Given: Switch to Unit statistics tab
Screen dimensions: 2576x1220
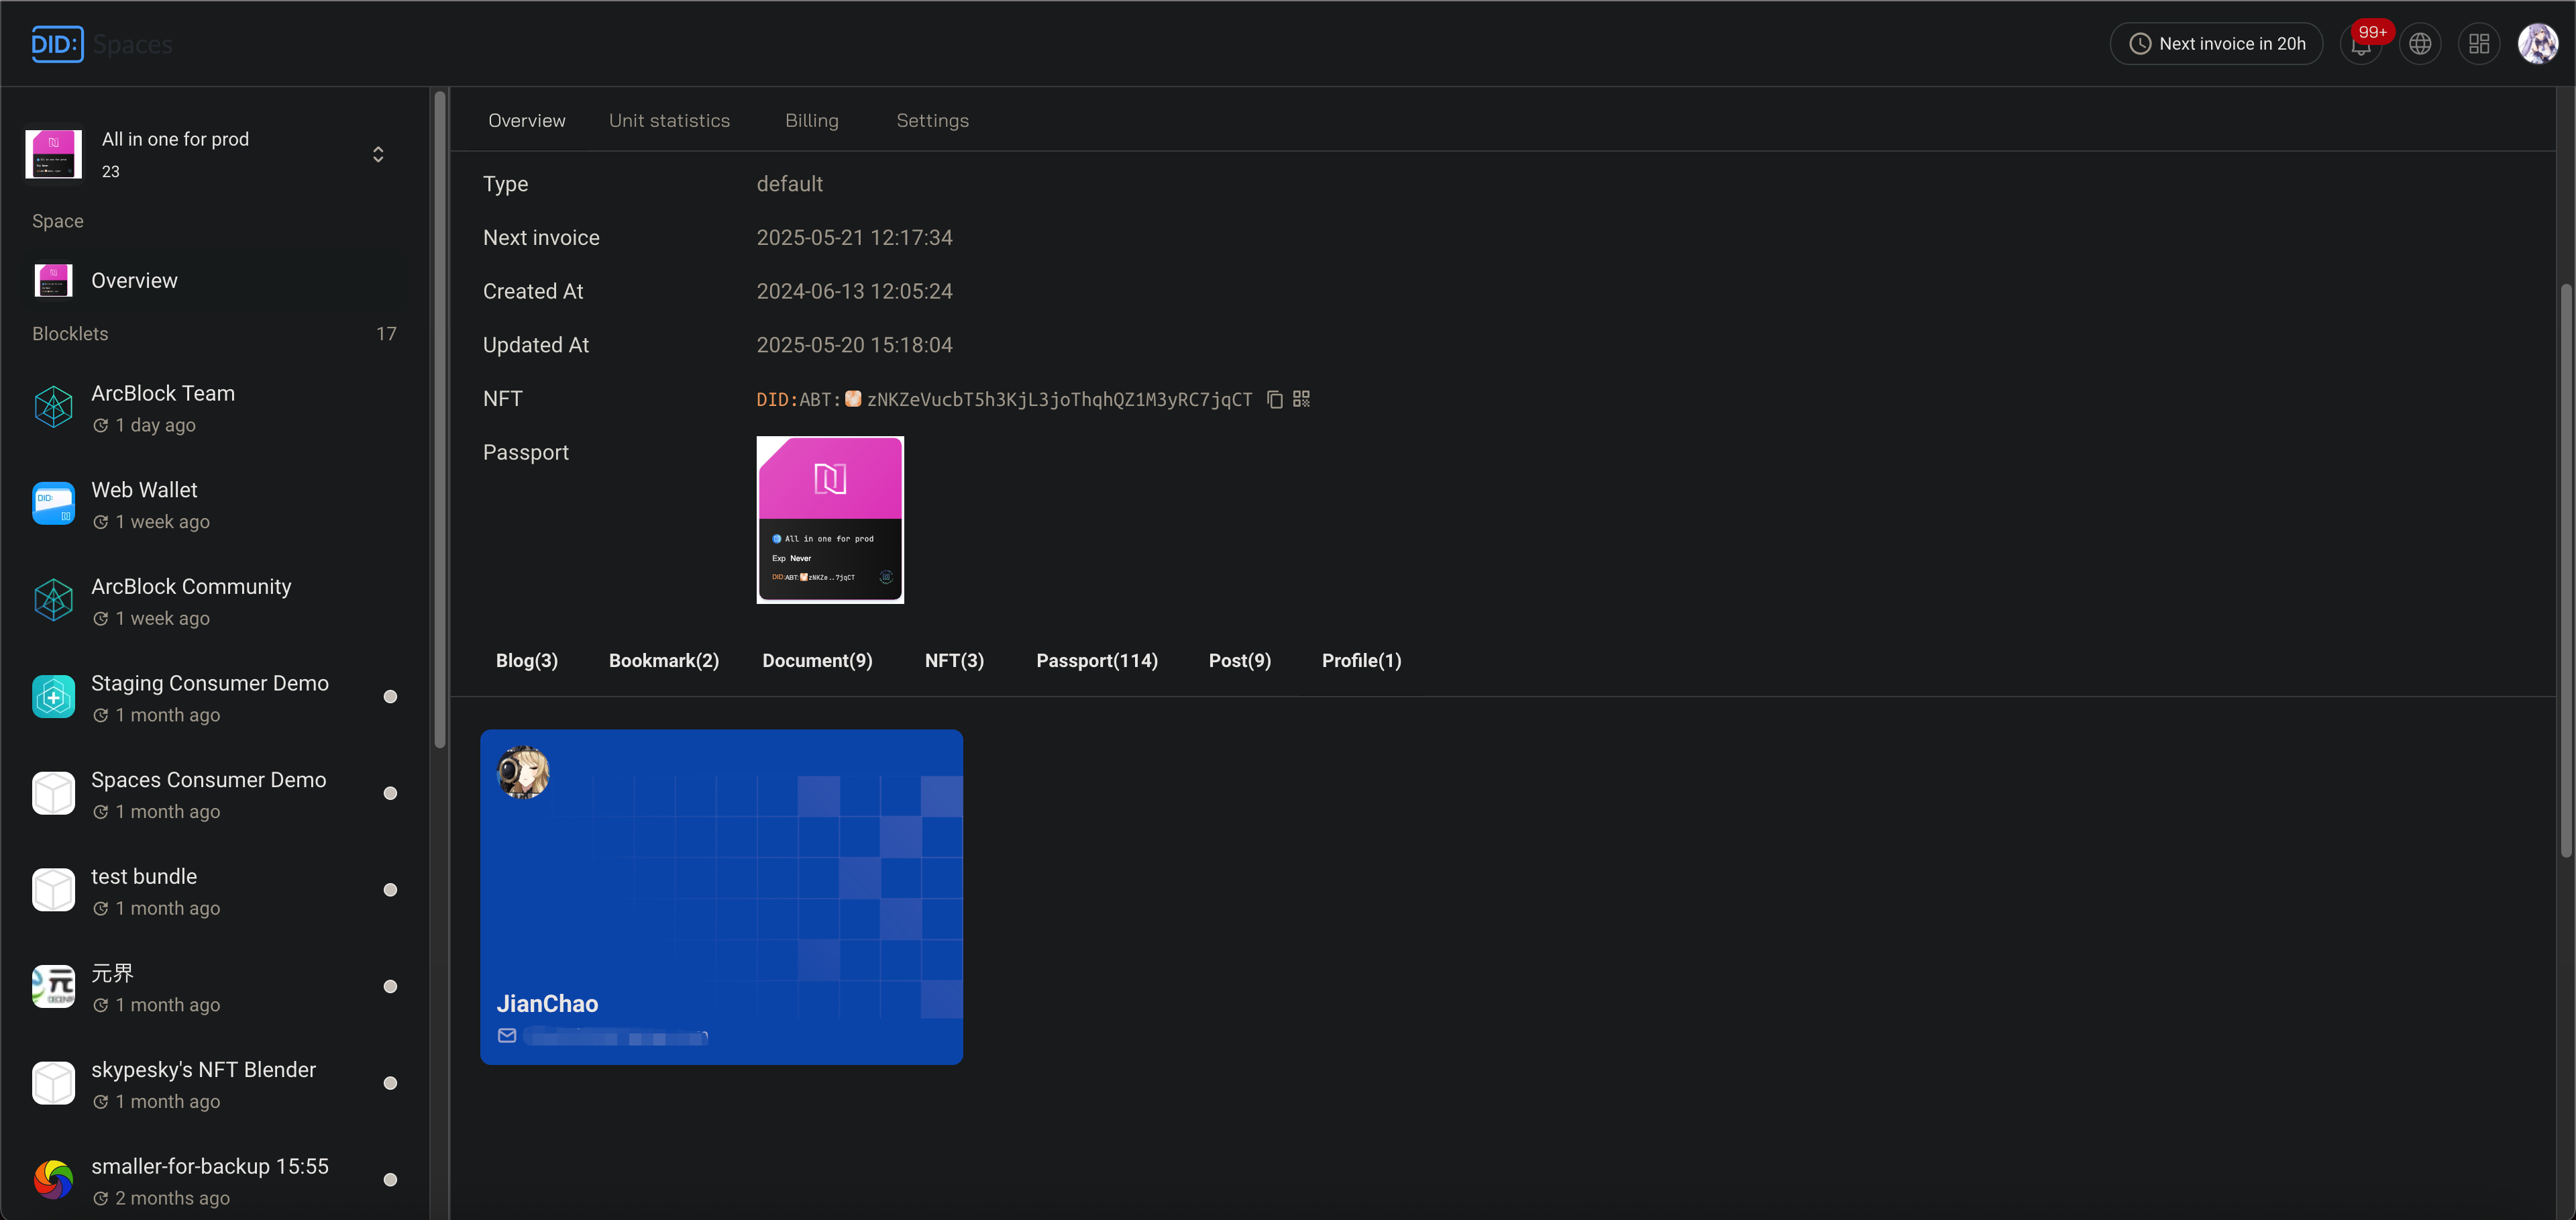Looking at the screenshot, I should pyautogui.click(x=669, y=121).
